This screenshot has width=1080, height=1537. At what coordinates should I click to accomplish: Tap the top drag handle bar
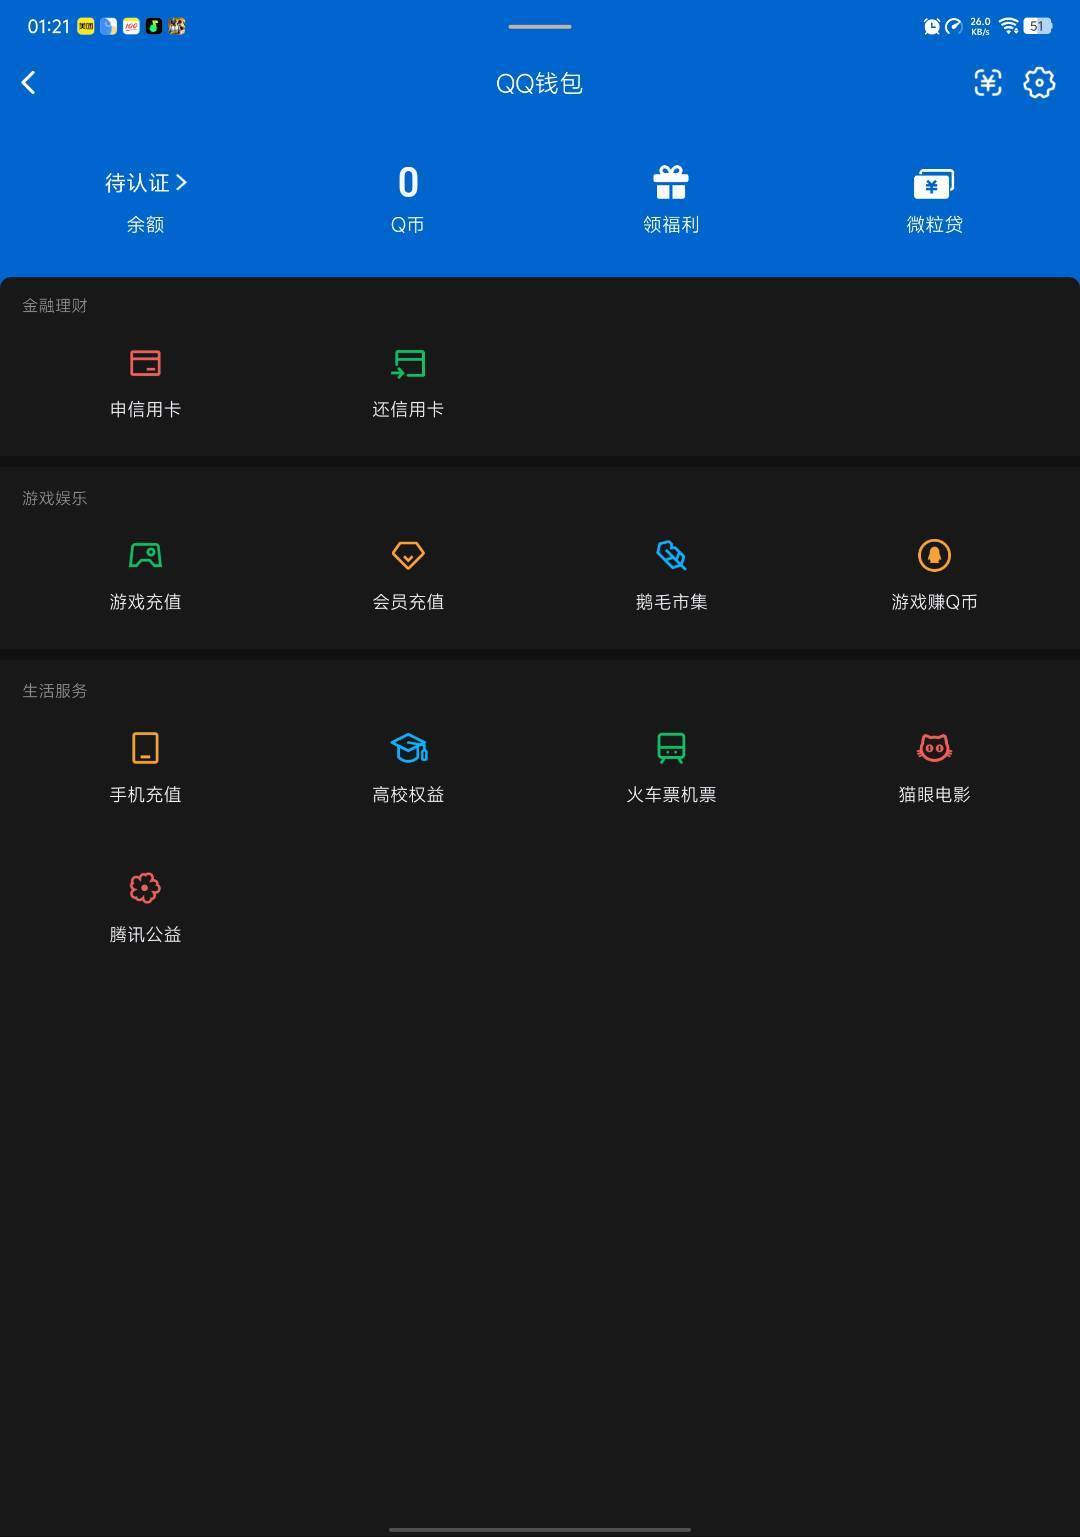pos(540,26)
